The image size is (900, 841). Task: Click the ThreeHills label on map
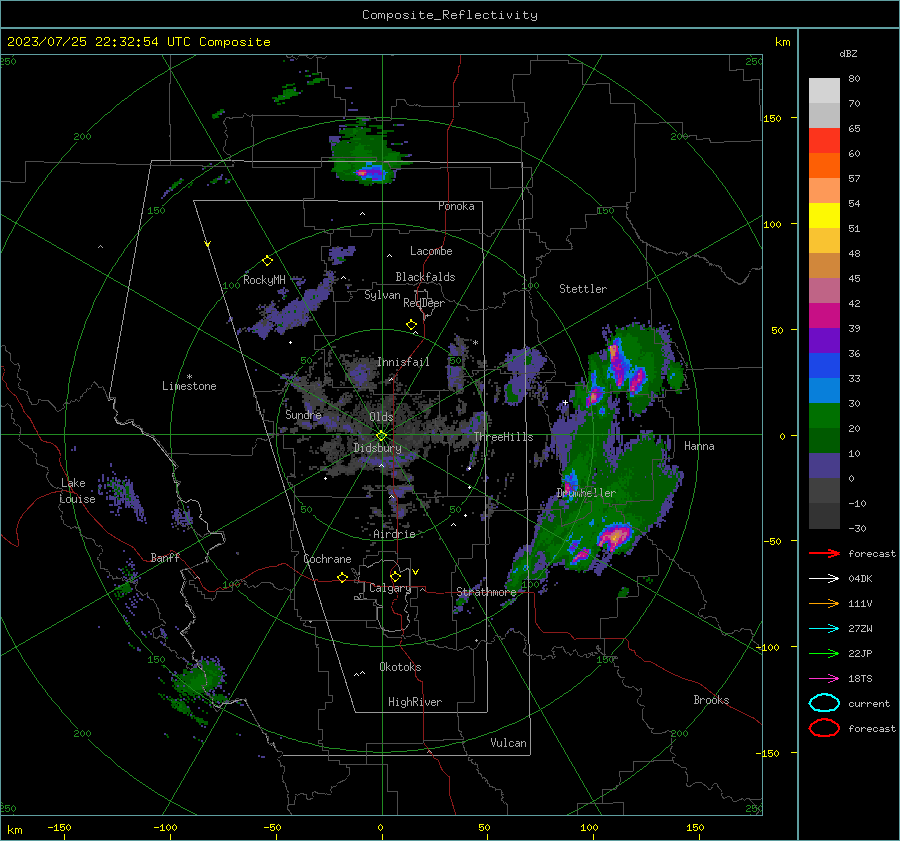click(503, 437)
